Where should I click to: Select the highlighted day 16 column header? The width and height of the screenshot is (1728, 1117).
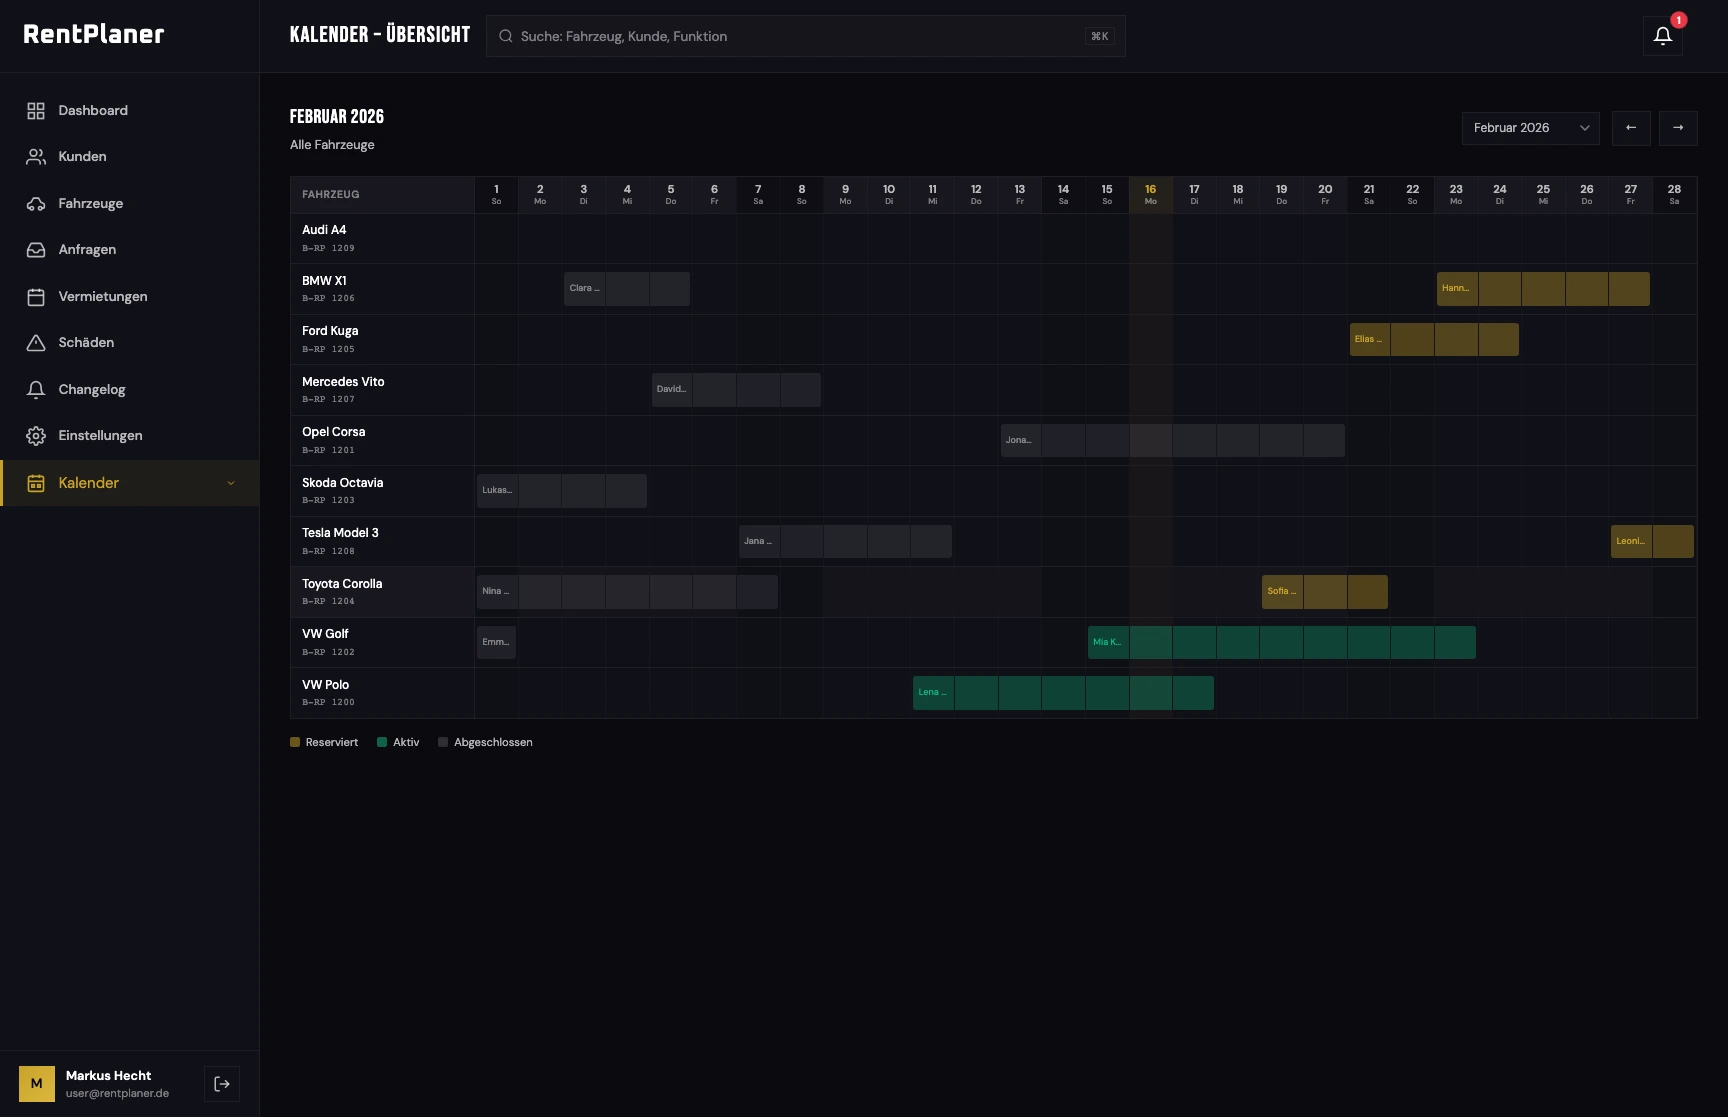point(1150,194)
